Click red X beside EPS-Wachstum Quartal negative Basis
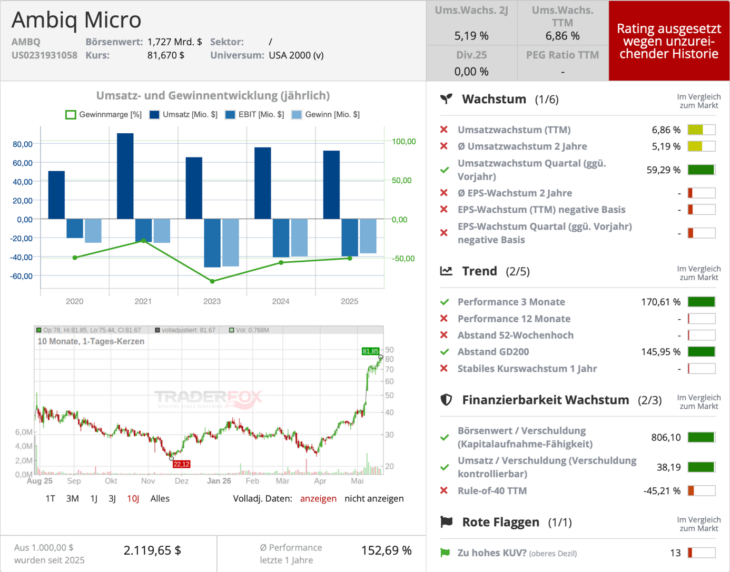Viewport: 730px width, 572px height. (x=444, y=233)
